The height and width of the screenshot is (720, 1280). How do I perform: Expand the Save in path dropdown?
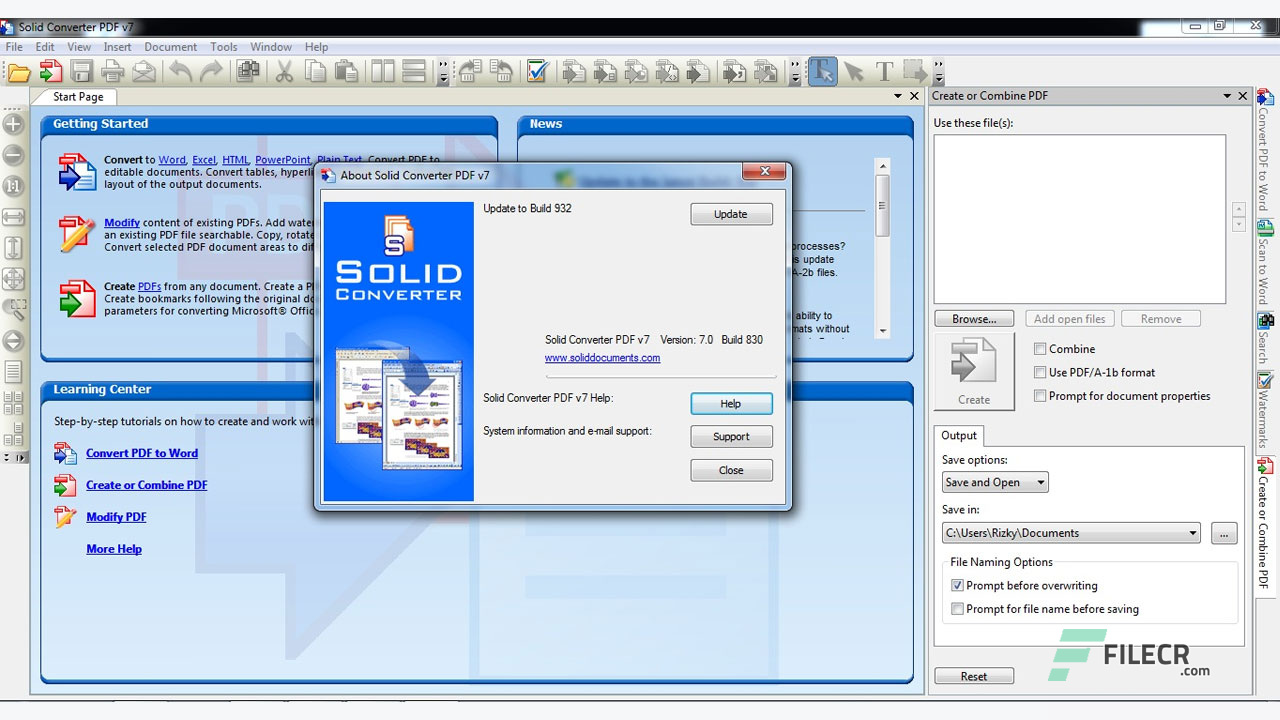[x=1193, y=533]
